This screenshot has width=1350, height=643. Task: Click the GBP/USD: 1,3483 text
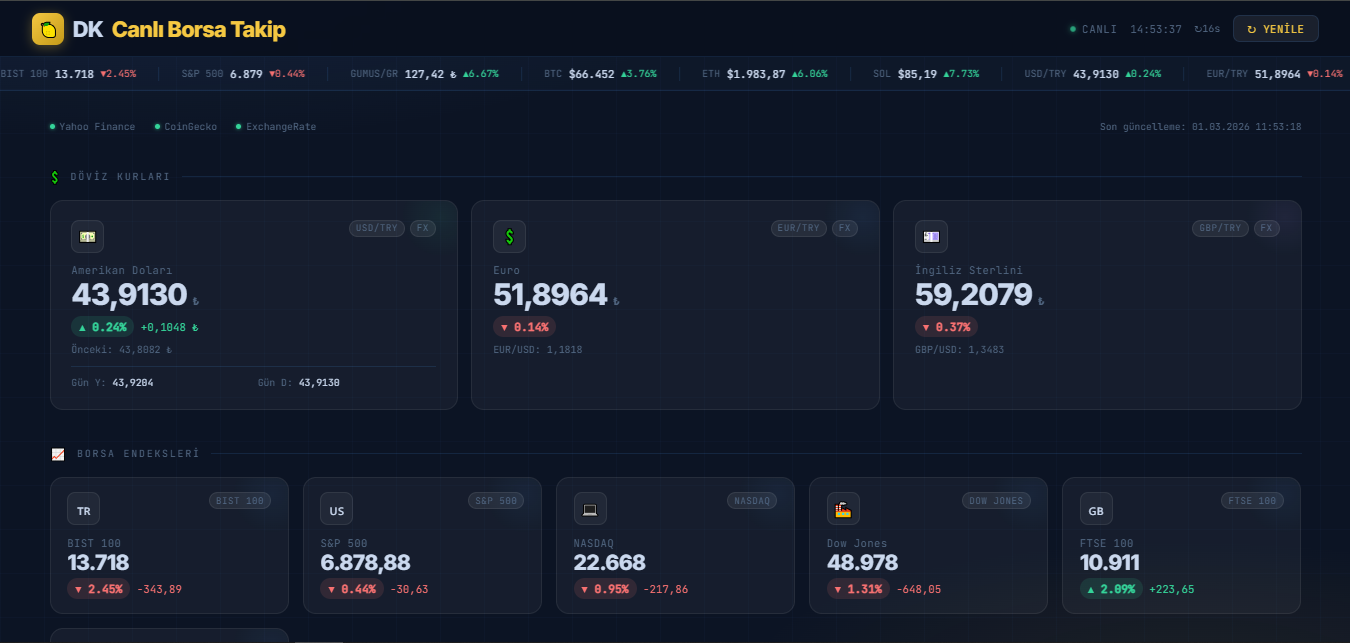959,350
